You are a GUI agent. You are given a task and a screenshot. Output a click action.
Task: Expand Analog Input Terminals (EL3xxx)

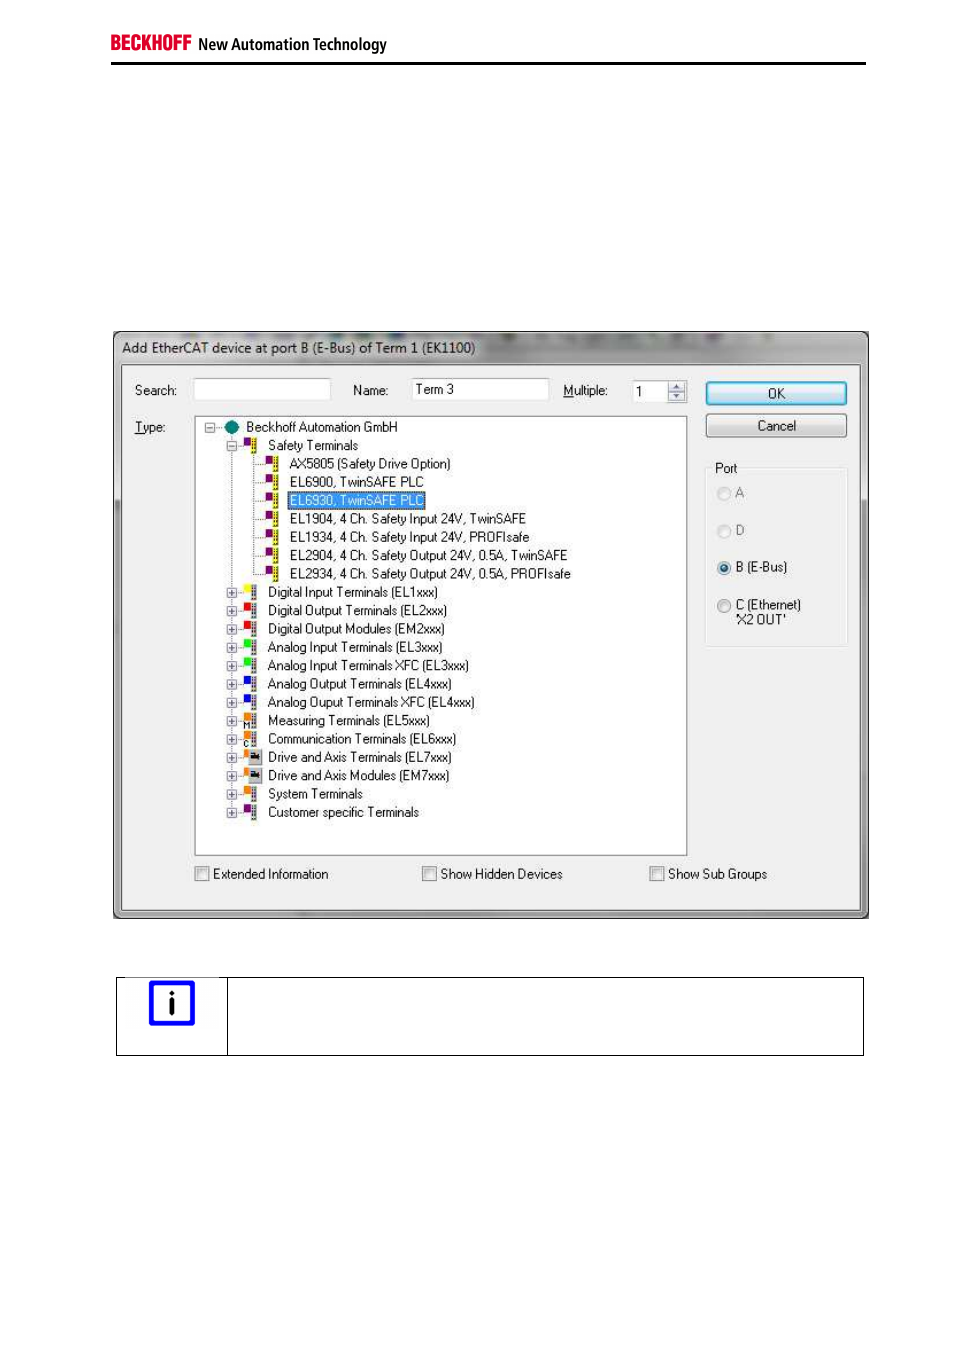coord(232,648)
